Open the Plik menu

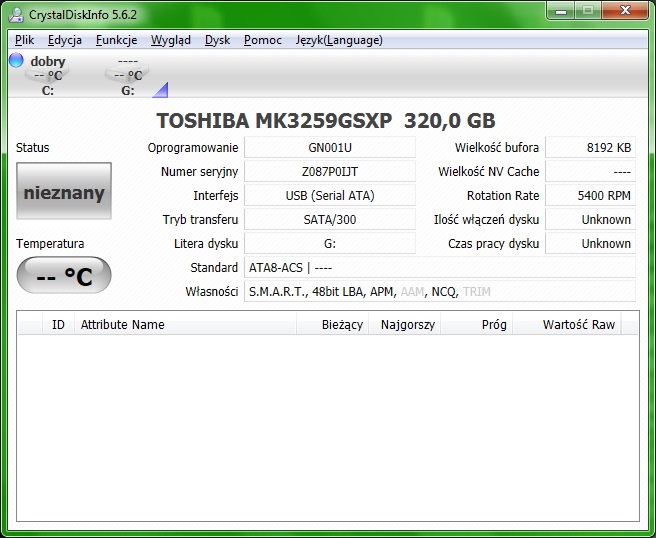(24, 40)
